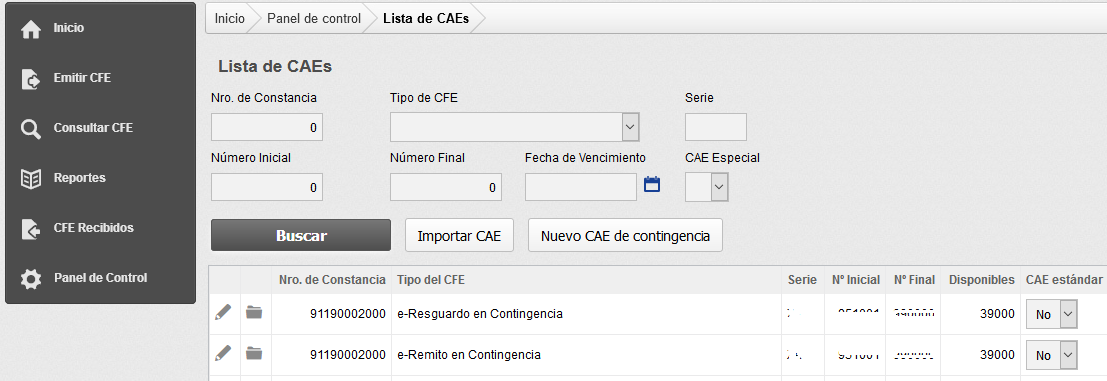Viewport: 1107px width, 381px height.
Task: Click the Buscar button
Action: (x=301, y=235)
